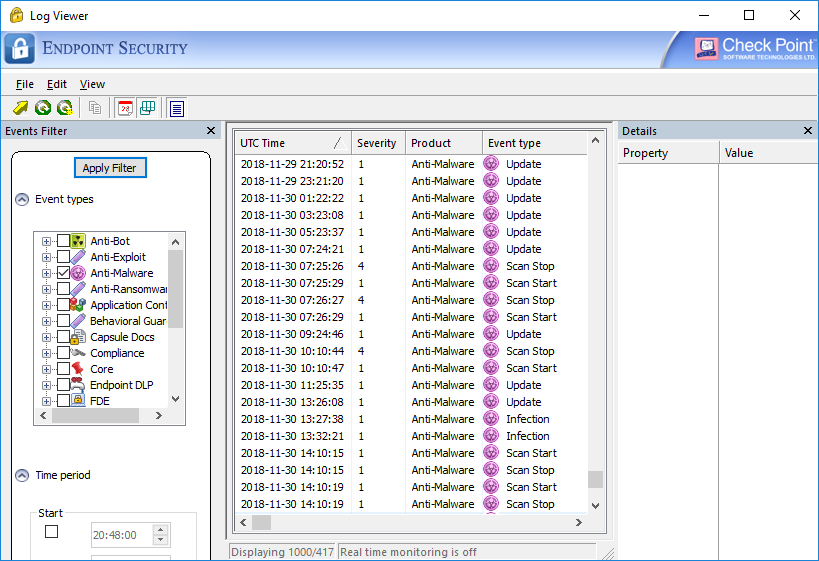The width and height of the screenshot is (819, 561).
Task: Click event types tree vertical scrollbar thumb
Action: [176, 289]
